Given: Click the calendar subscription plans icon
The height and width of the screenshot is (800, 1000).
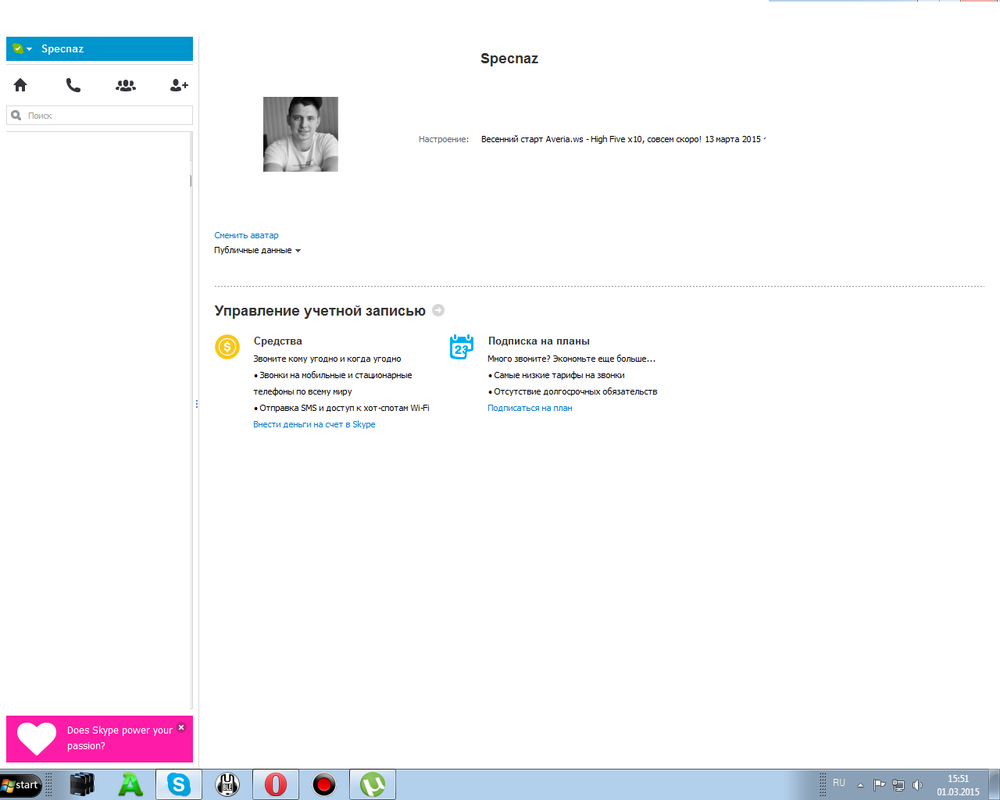Looking at the screenshot, I should [x=461, y=347].
